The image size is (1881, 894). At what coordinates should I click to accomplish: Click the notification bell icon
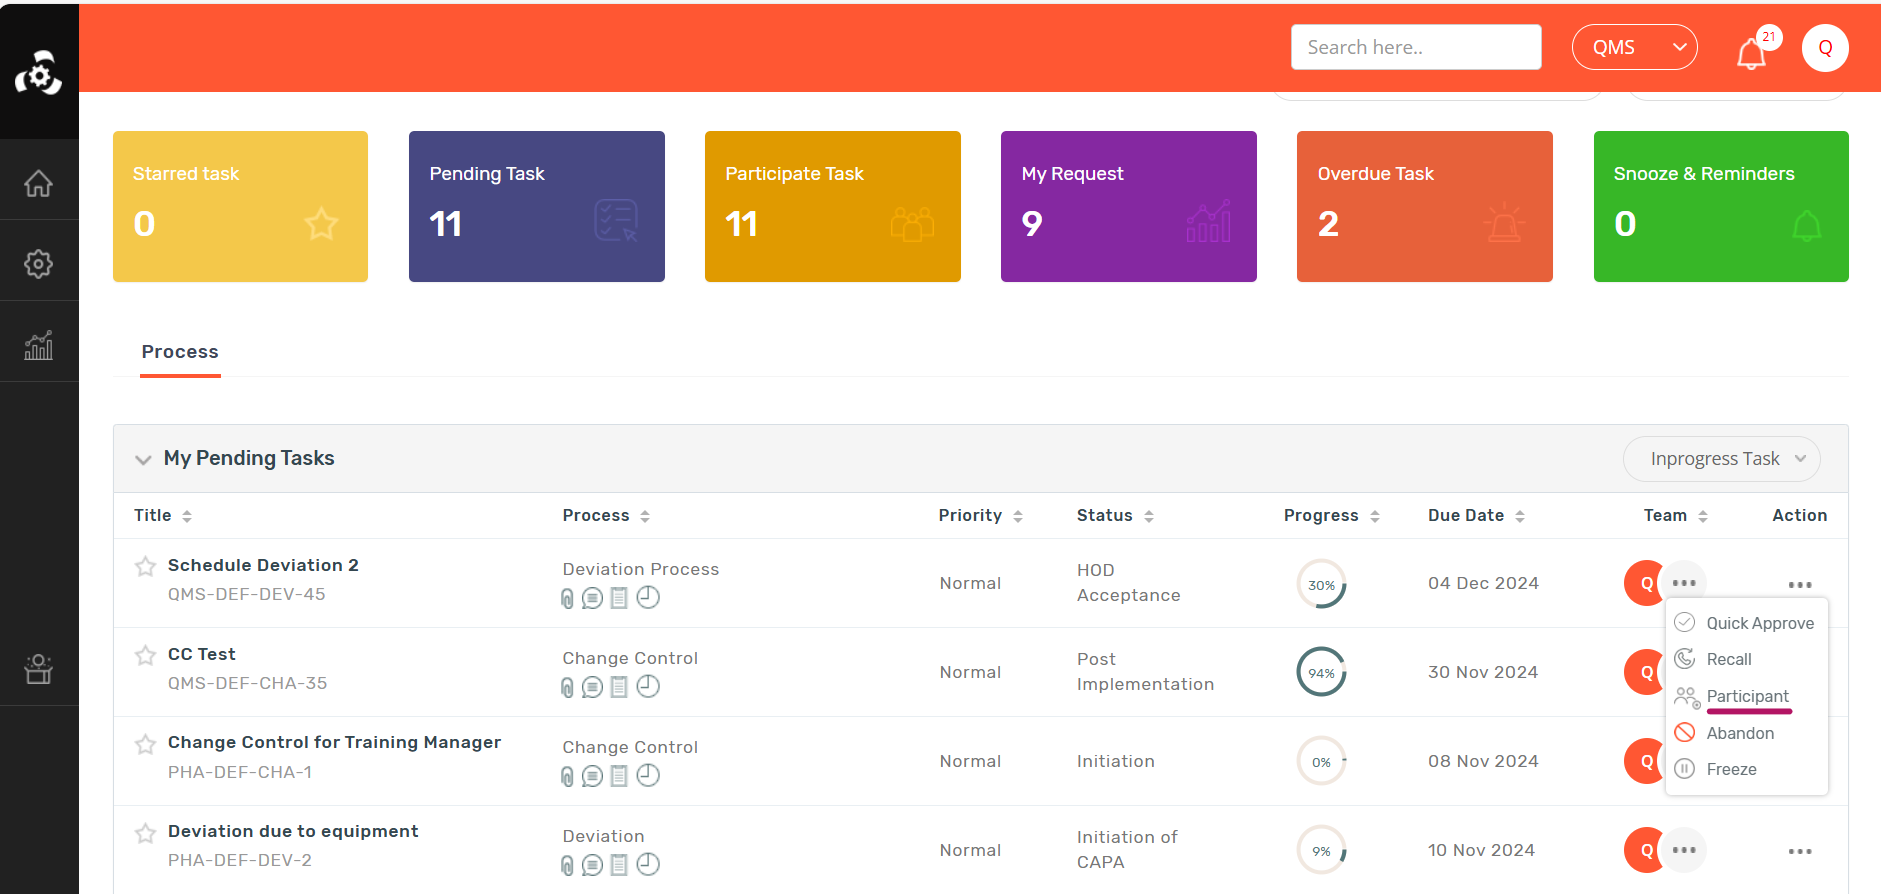point(1750,53)
